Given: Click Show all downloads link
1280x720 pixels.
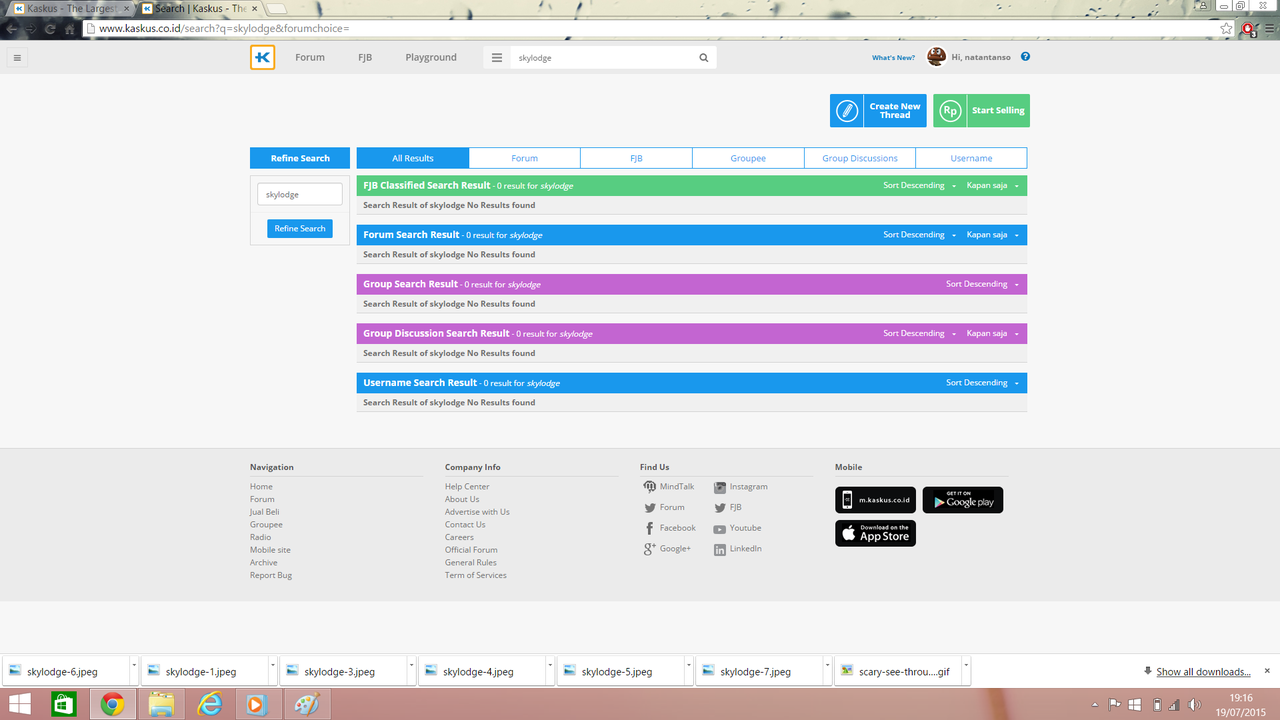Looking at the screenshot, I should (x=1203, y=672).
